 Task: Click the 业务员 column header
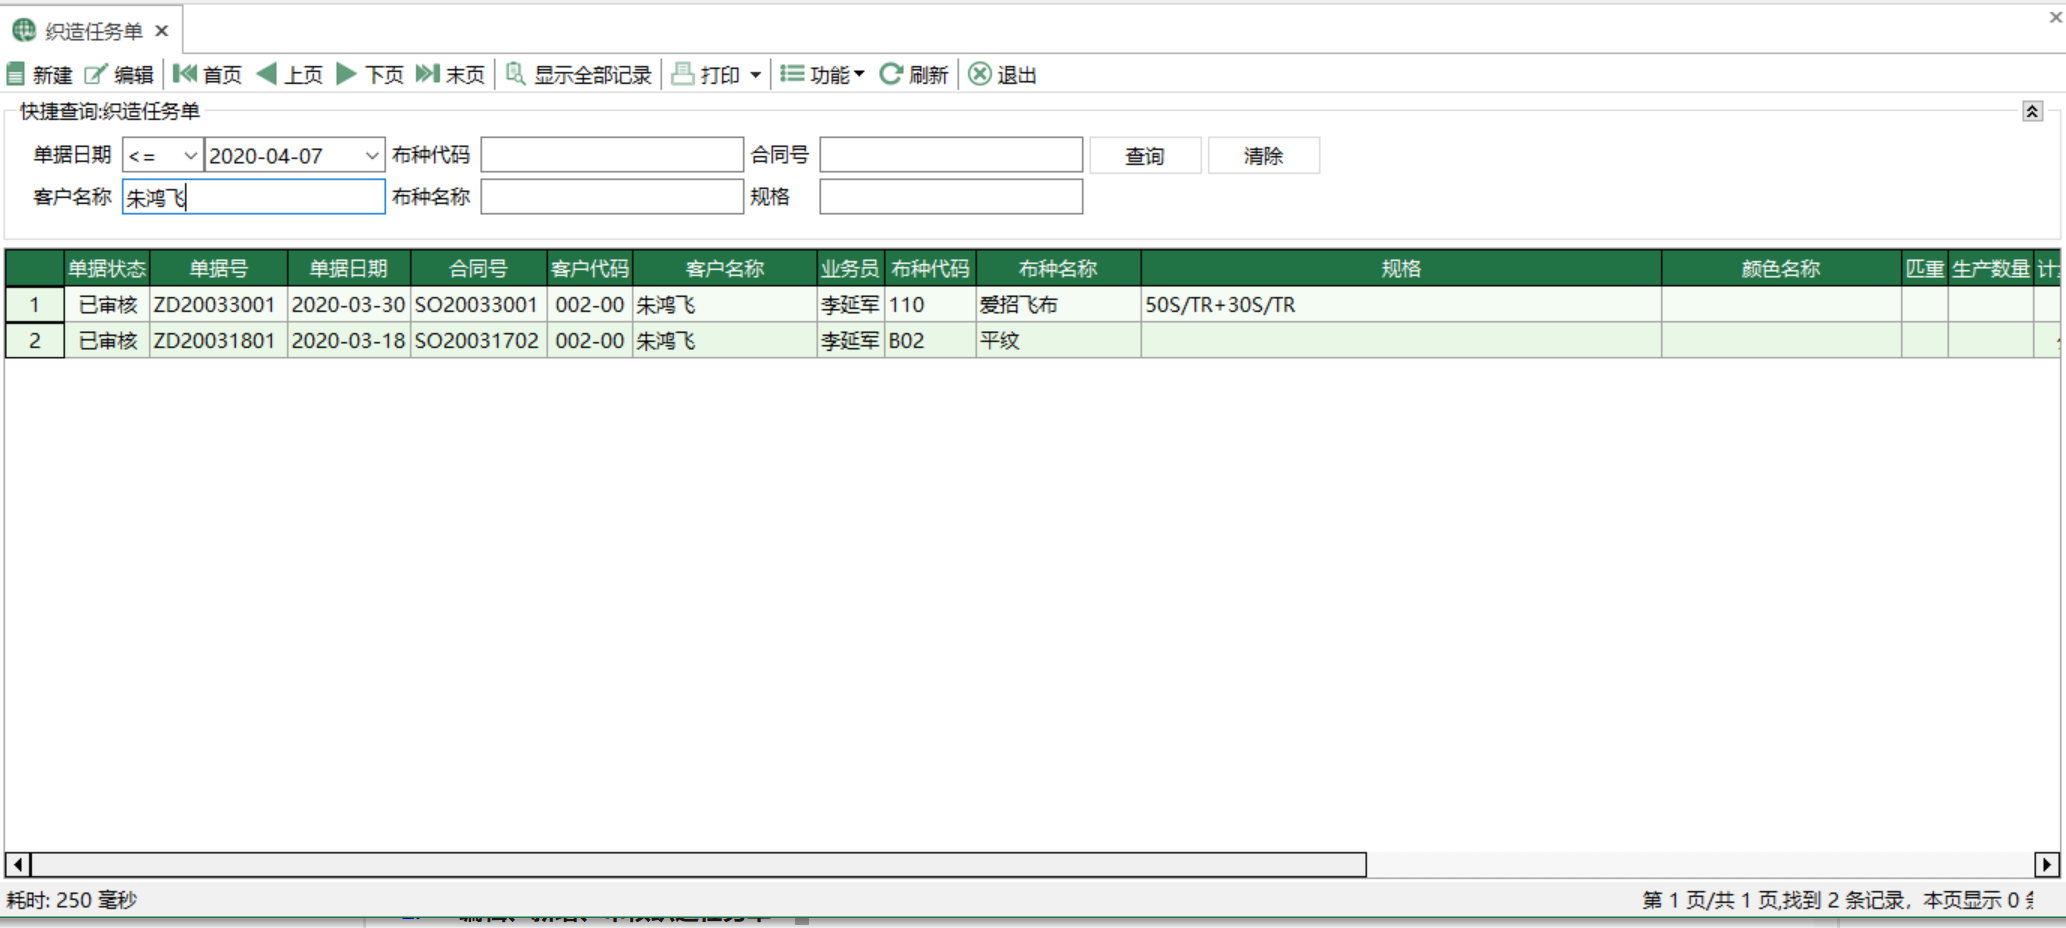[x=850, y=268]
